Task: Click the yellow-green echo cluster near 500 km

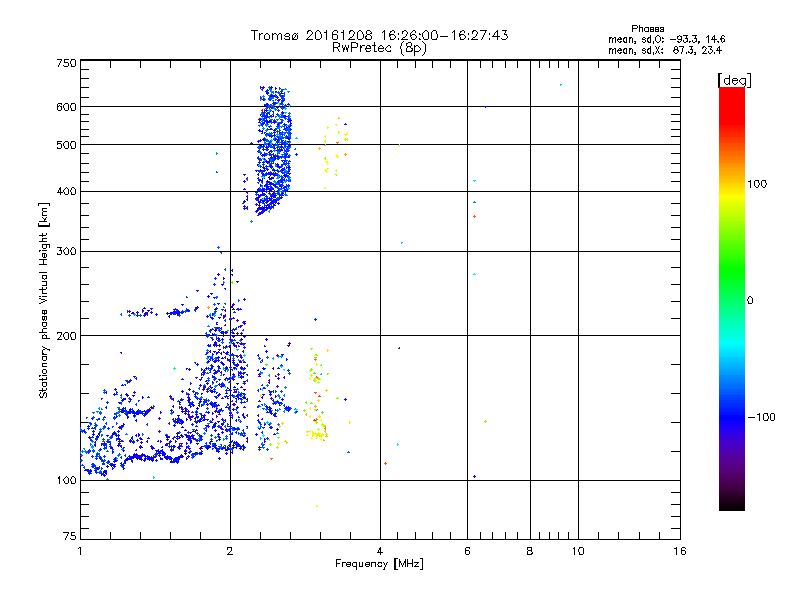Action: pyautogui.click(x=334, y=151)
